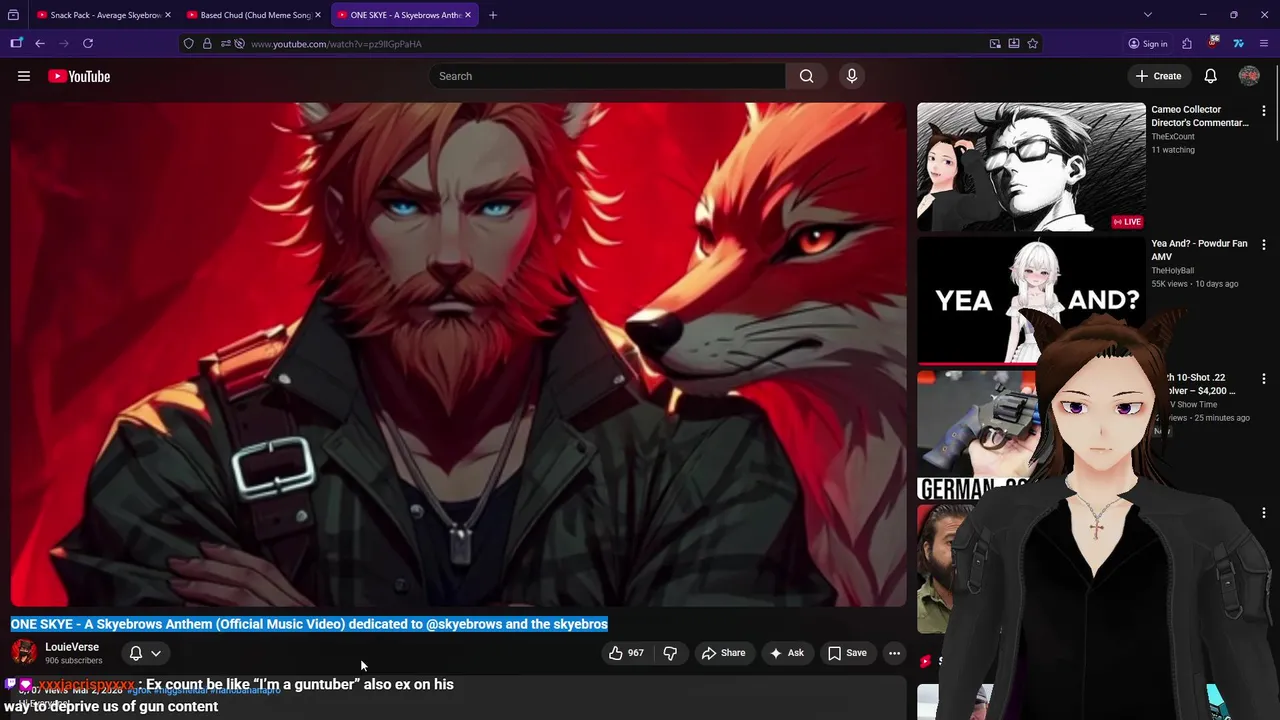Open the account avatar menu
The height and width of the screenshot is (720, 1280).
1249,76
